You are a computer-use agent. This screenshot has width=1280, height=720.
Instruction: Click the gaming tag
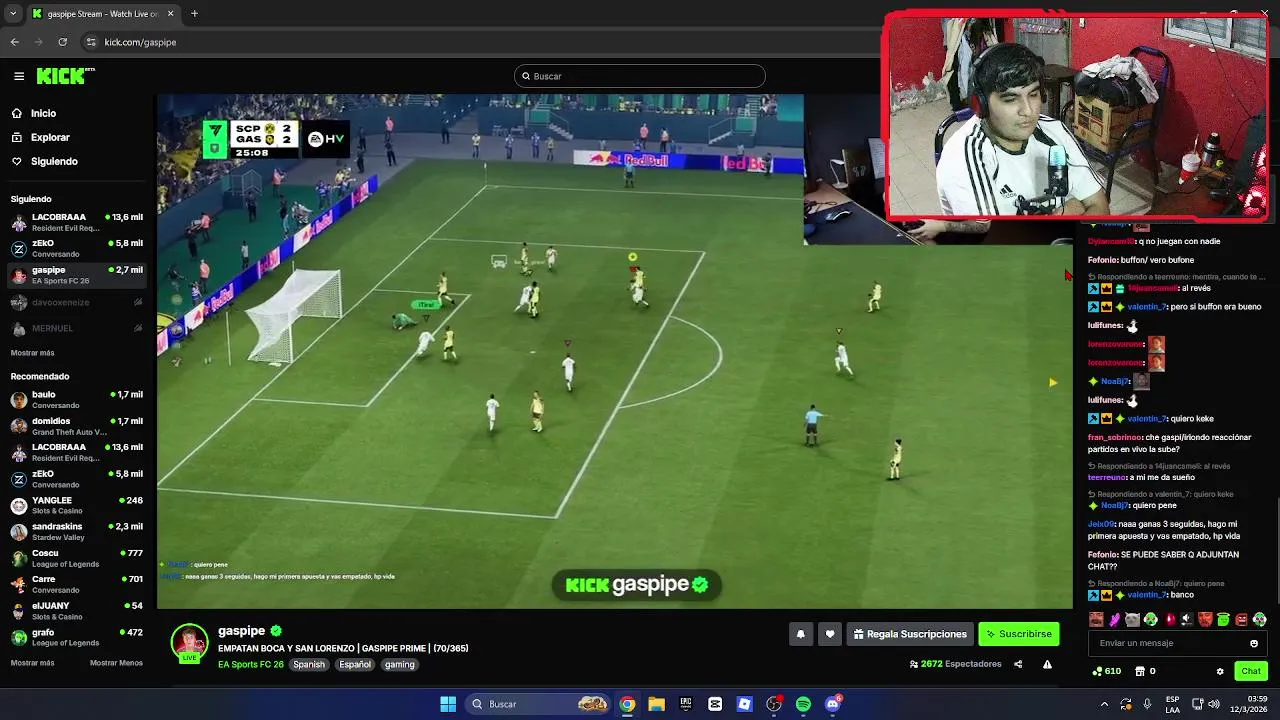pos(400,664)
